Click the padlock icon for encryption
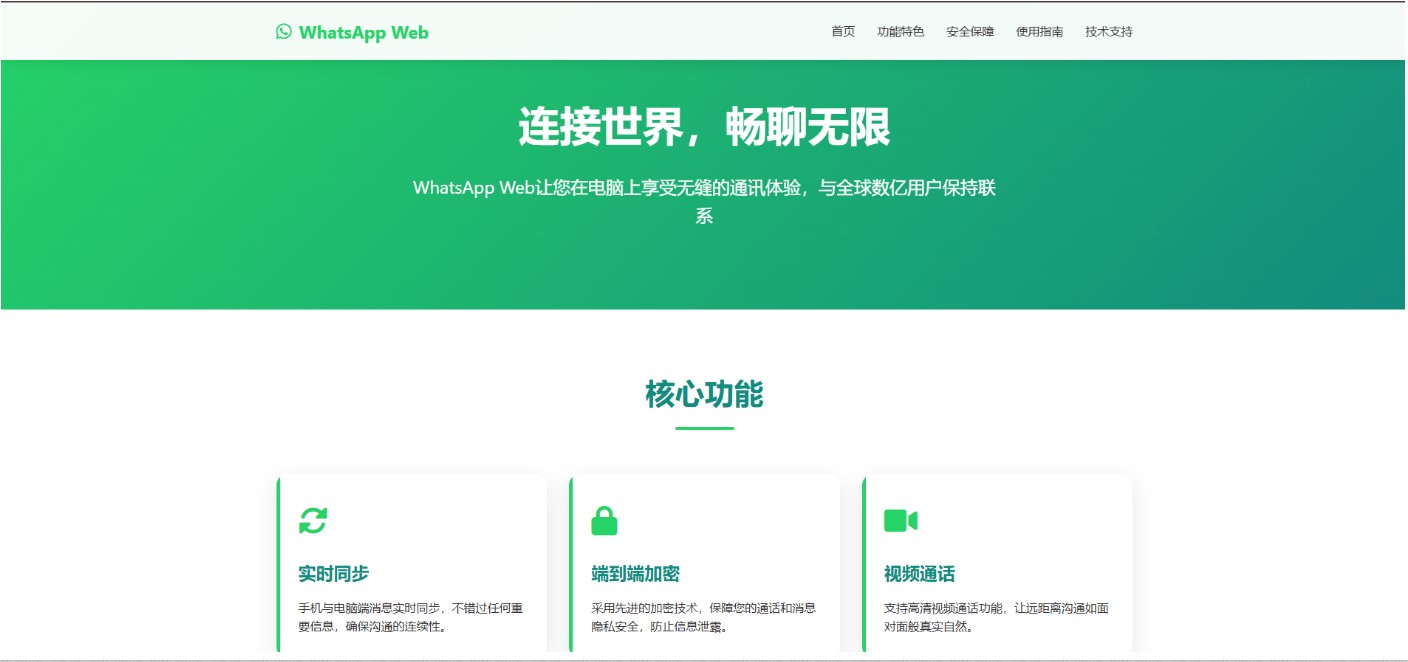Screen dimensions: 1408x662 (x=604, y=521)
